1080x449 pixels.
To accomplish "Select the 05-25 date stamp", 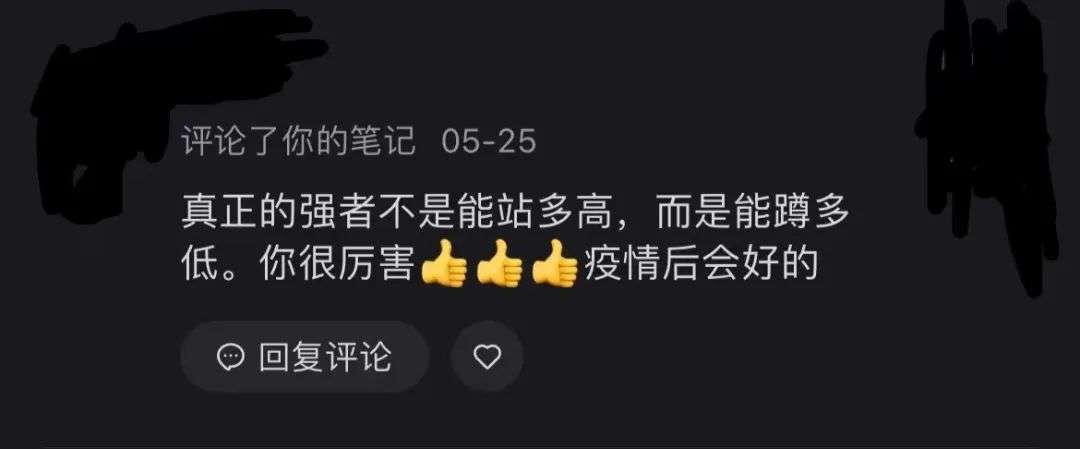I will pos(488,142).
